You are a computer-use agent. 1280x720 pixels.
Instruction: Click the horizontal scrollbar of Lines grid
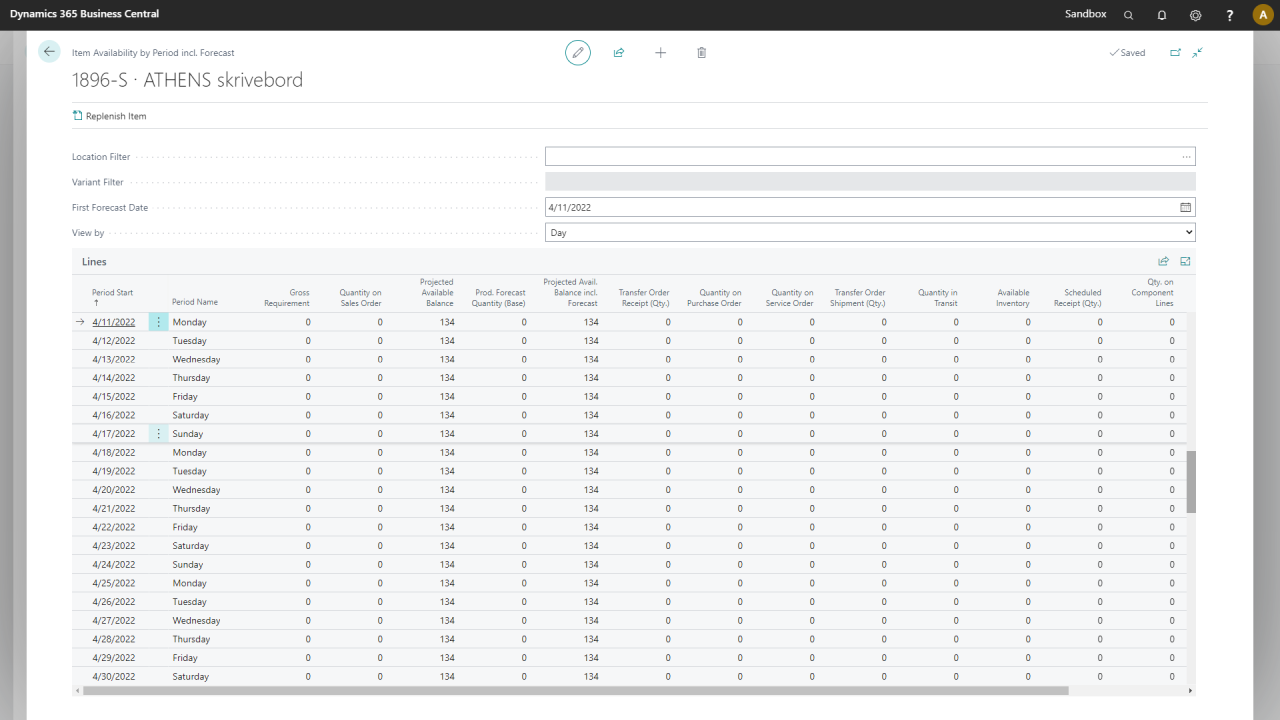pyautogui.click(x=574, y=691)
